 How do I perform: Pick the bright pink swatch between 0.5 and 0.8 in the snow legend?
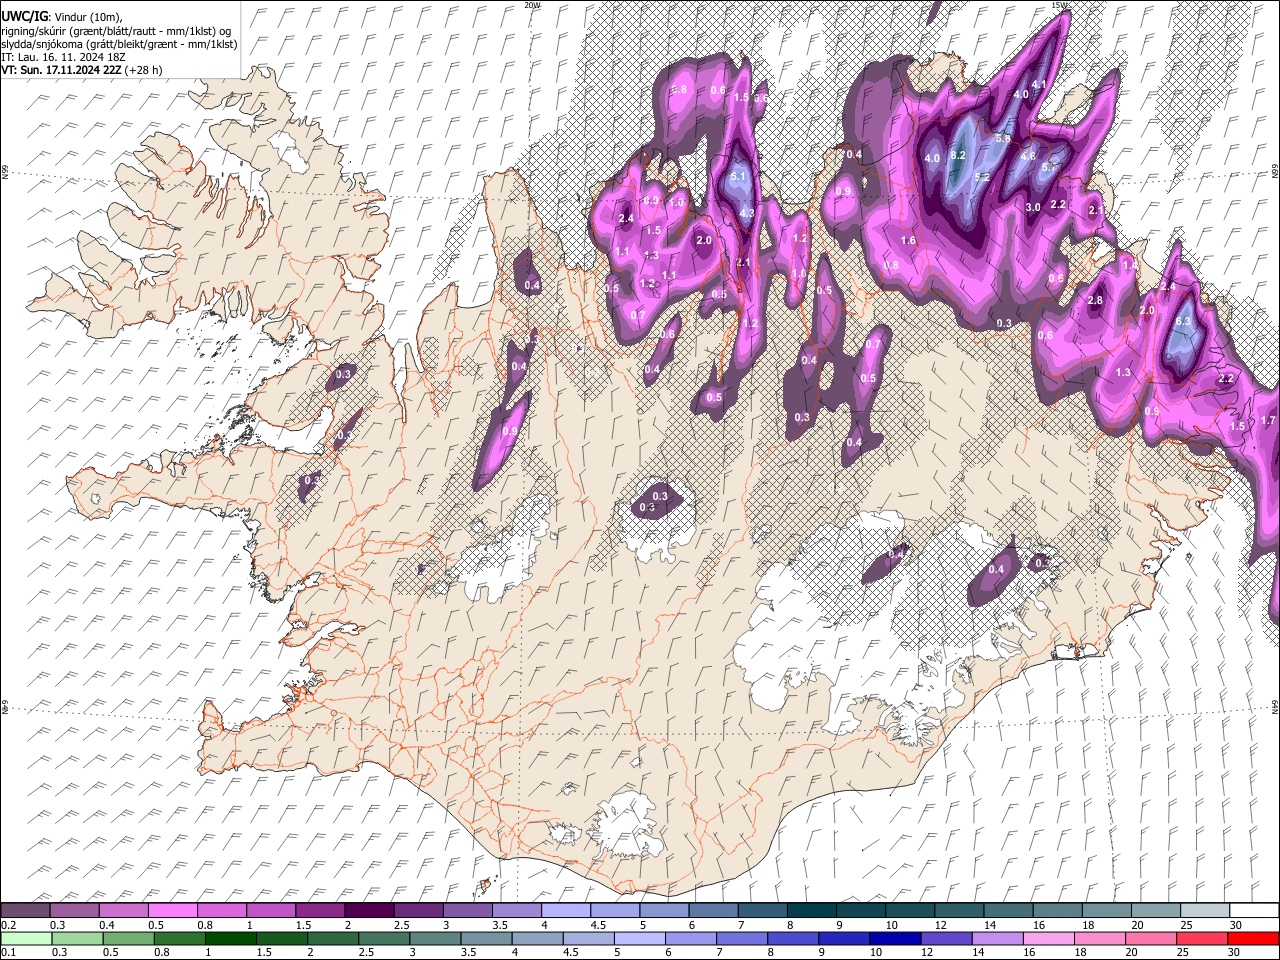pyautogui.click(x=172, y=911)
